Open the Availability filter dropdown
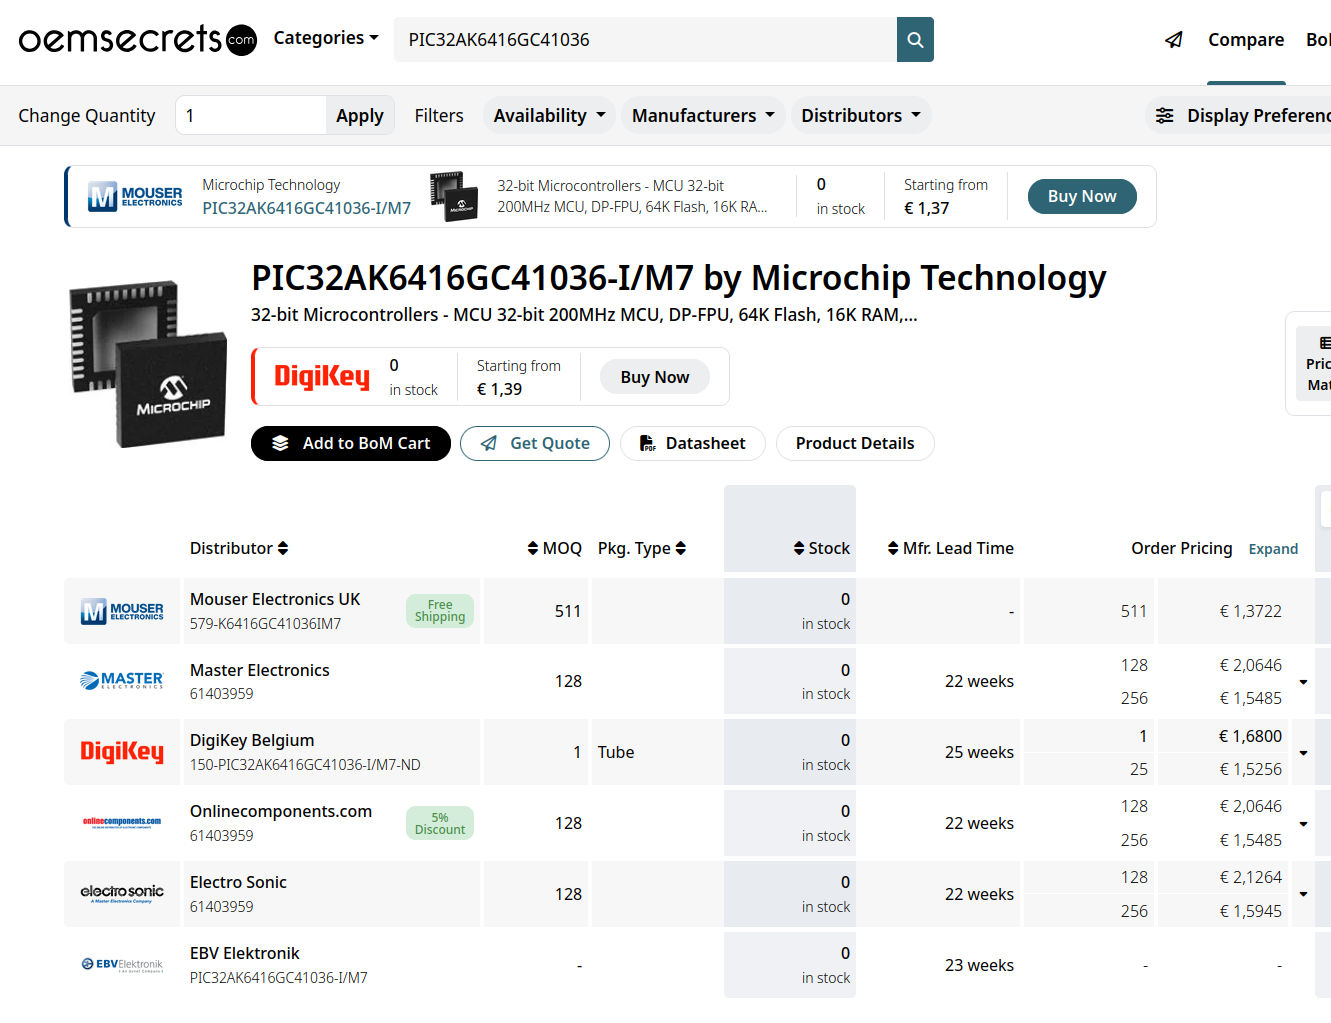 [x=549, y=116]
